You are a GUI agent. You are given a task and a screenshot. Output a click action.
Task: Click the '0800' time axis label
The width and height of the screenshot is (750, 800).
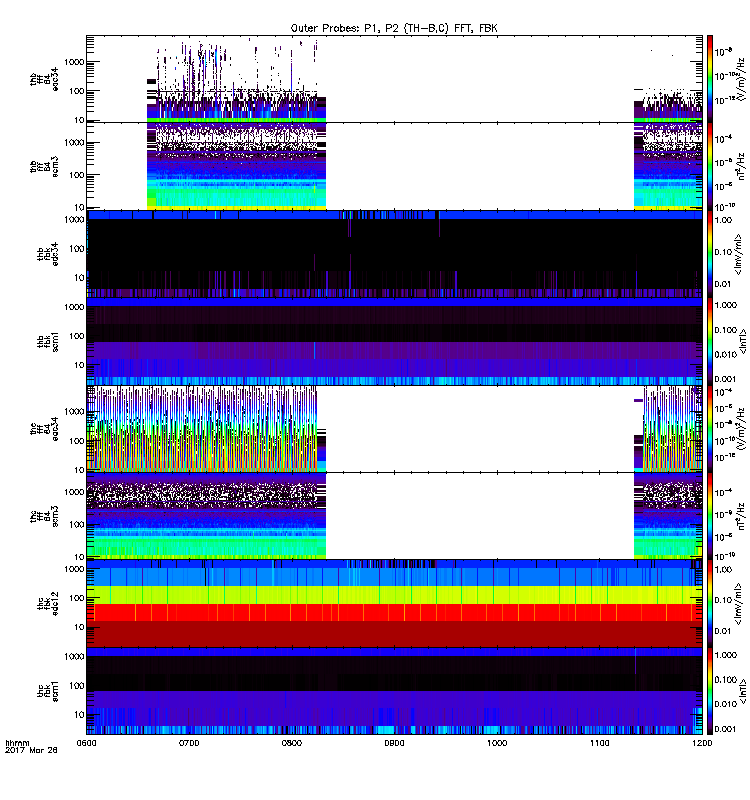pyautogui.click(x=291, y=743)
